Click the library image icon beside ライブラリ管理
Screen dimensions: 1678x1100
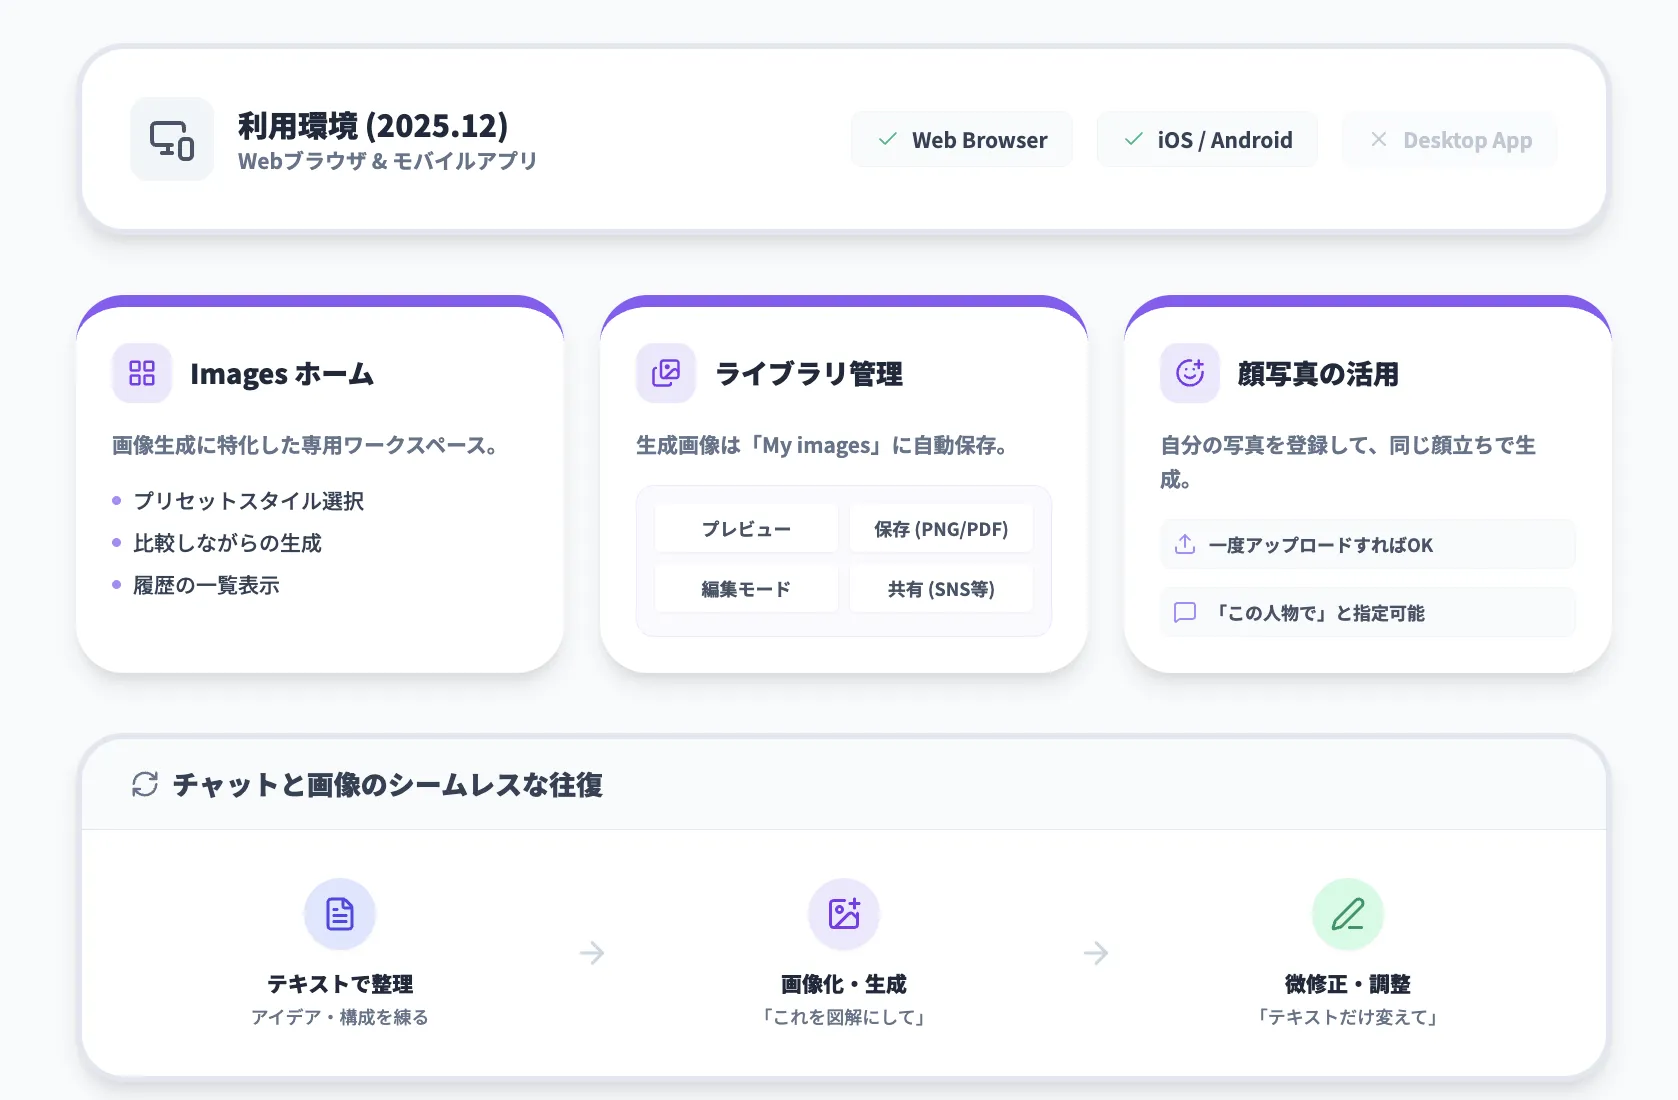(x=665, y=372)
